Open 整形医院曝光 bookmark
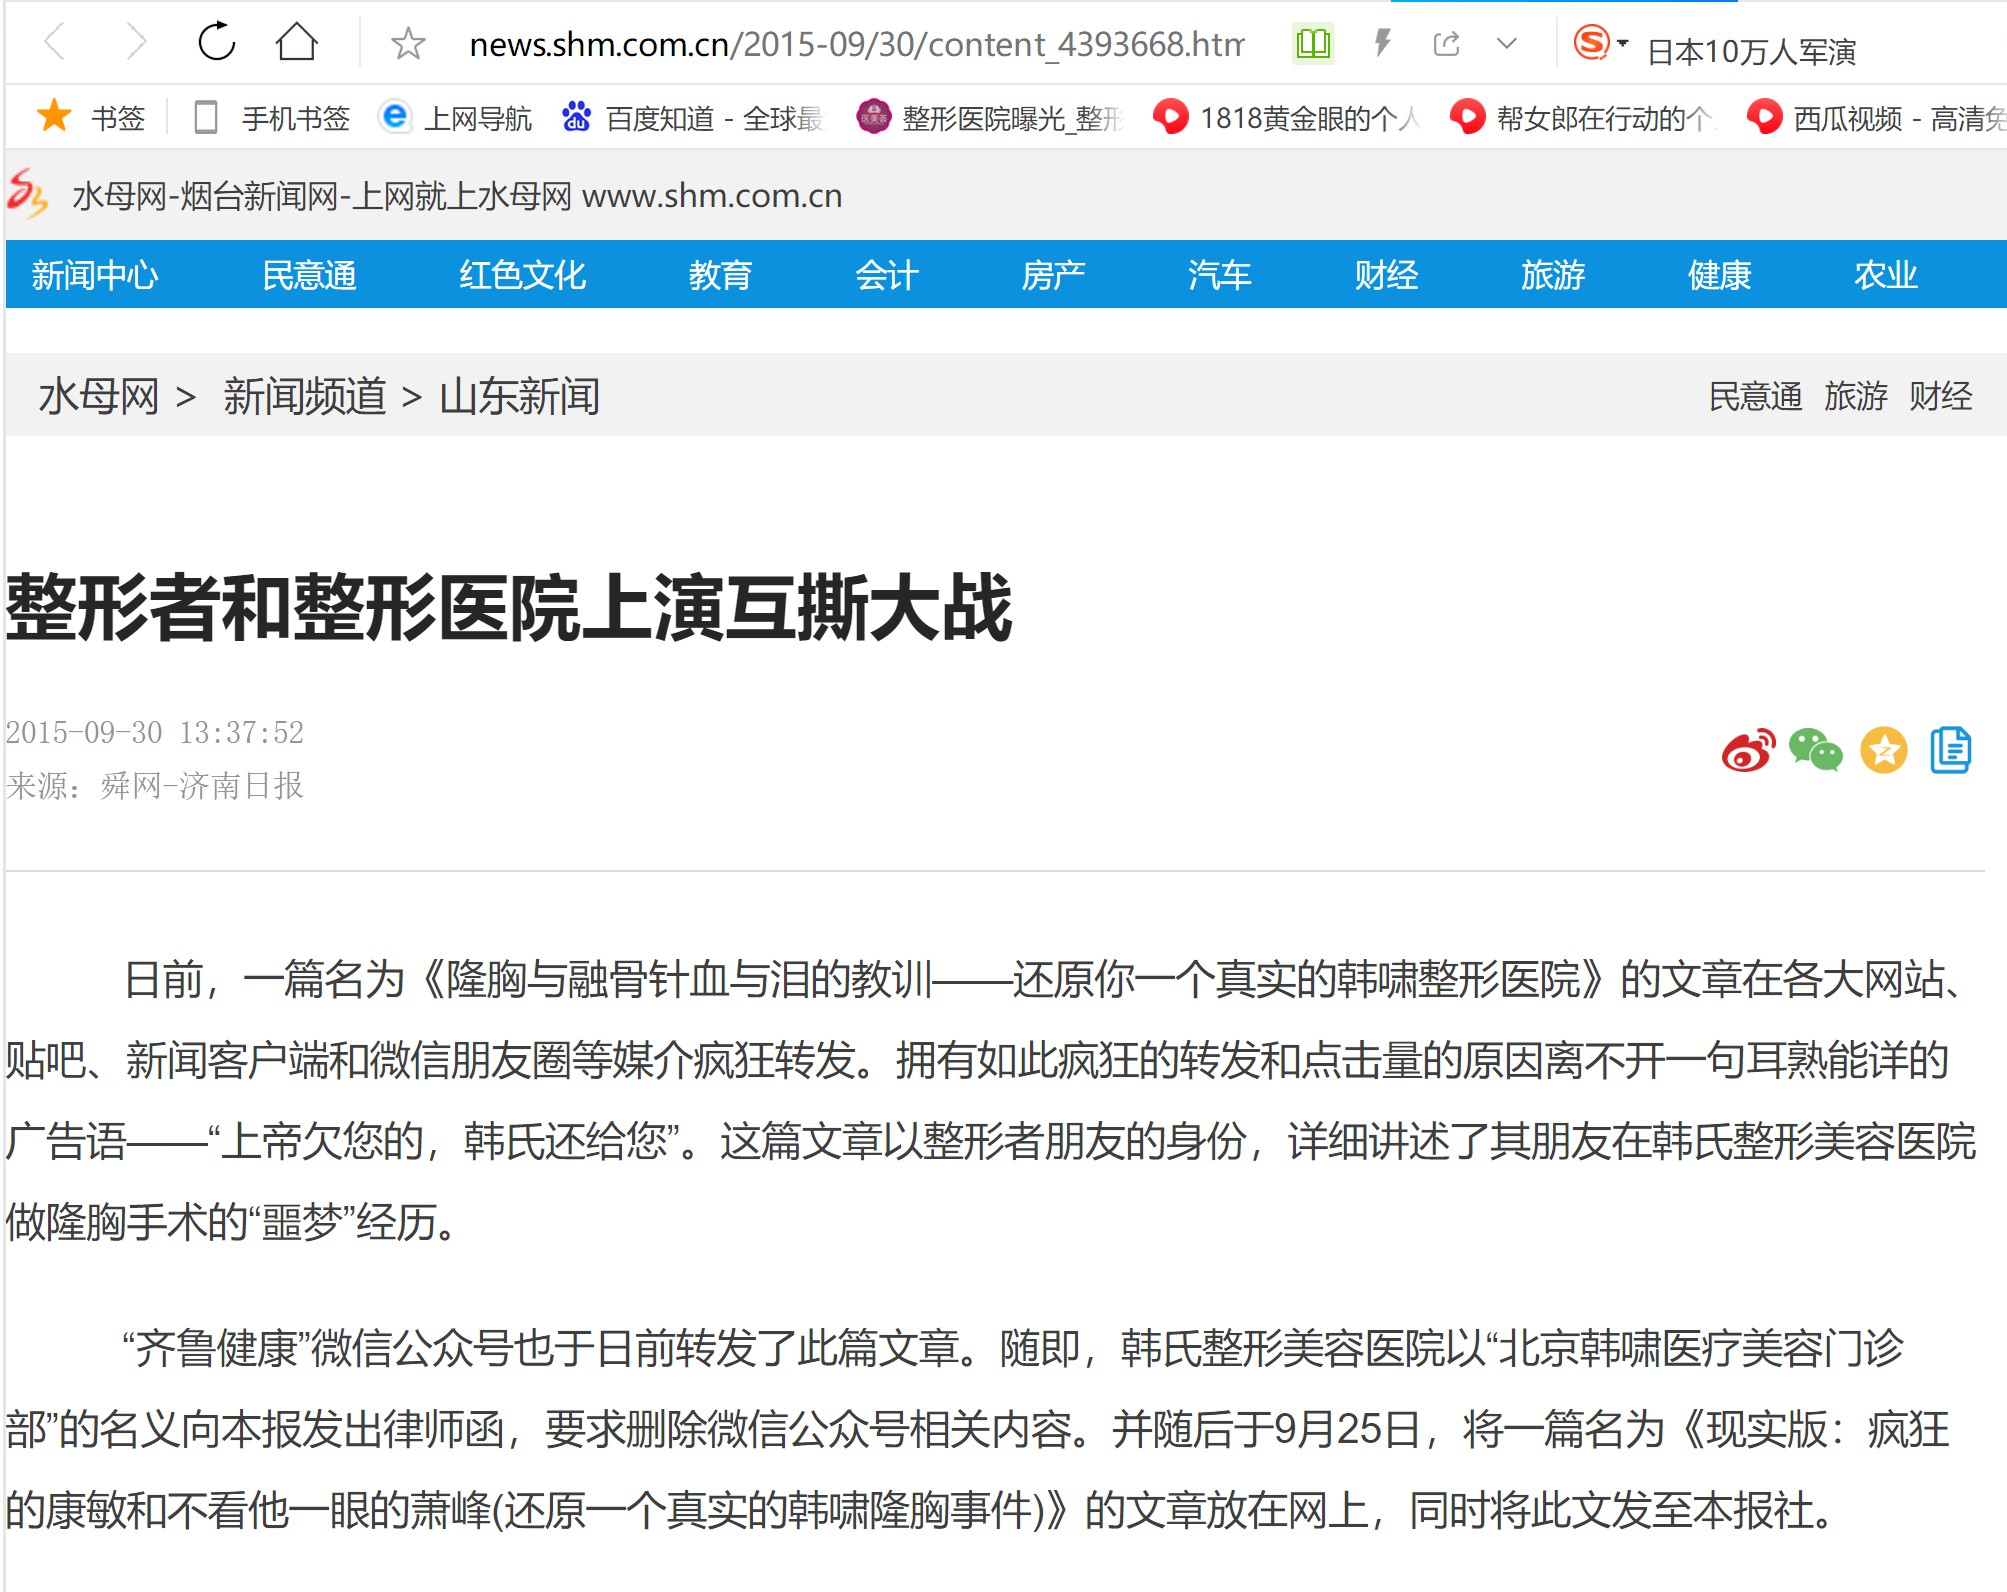Viewport: 2007px width, 1592px height. point(990,118)
